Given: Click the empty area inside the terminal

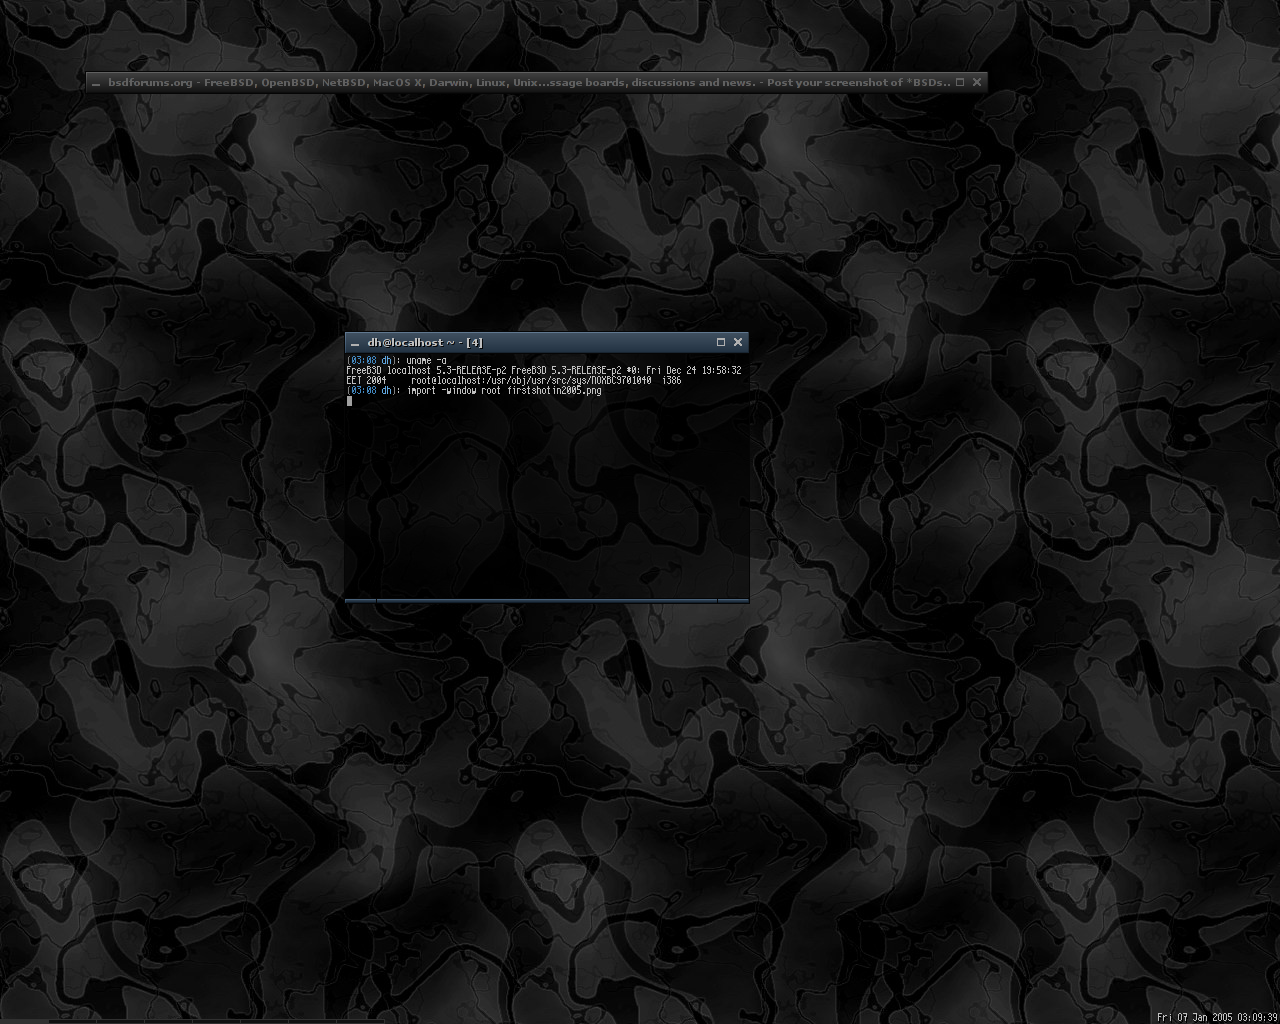Looking at the screenshot, I should point(546,500).
